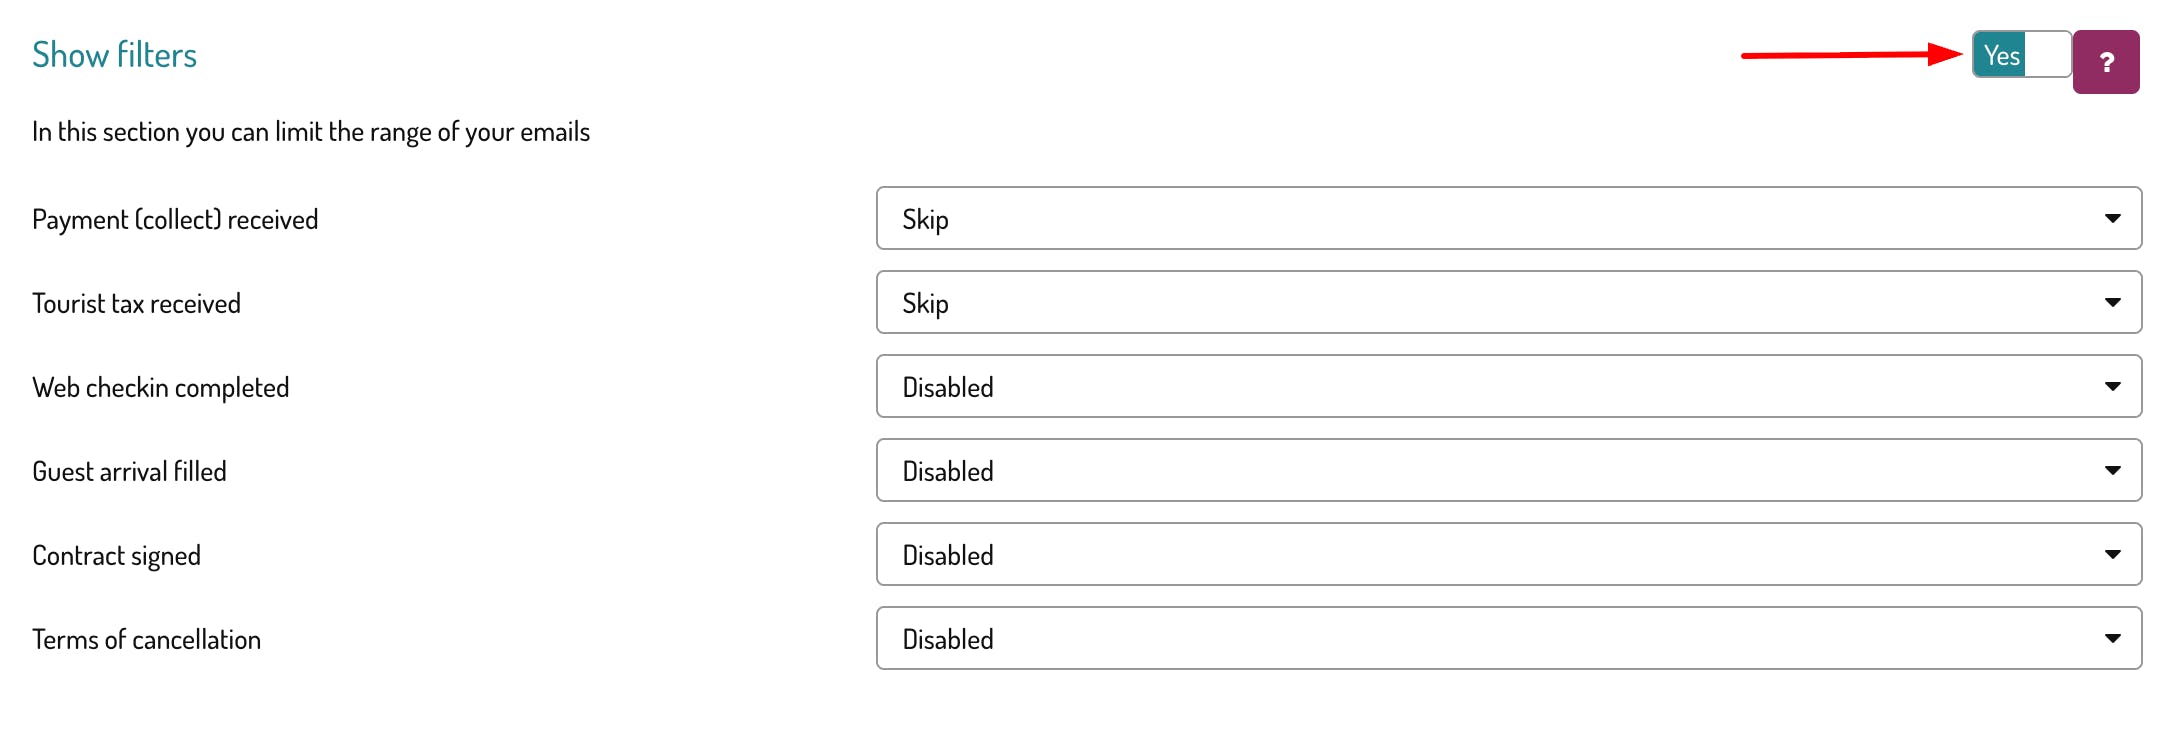Click the caret icon on Guest arrival select
The height and width of the screenshot is (734, 2170).
2112,471
